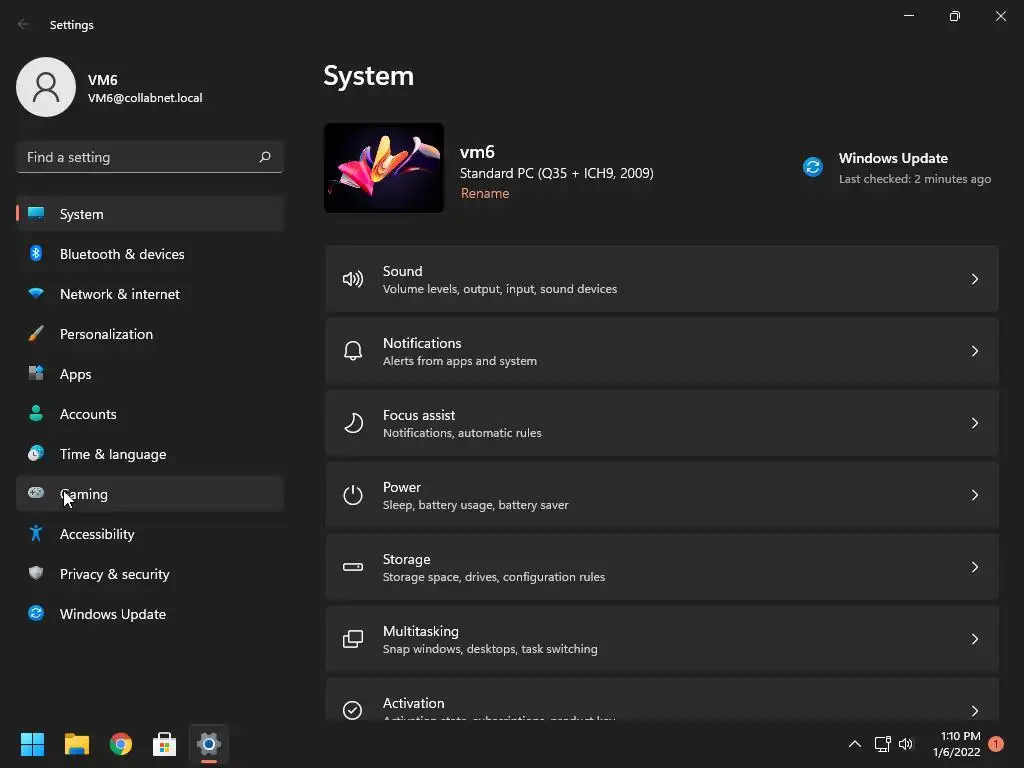Click the Settings gear on the taskbar
Viewport: 1024px width, 768px height.
pos(209,744)
